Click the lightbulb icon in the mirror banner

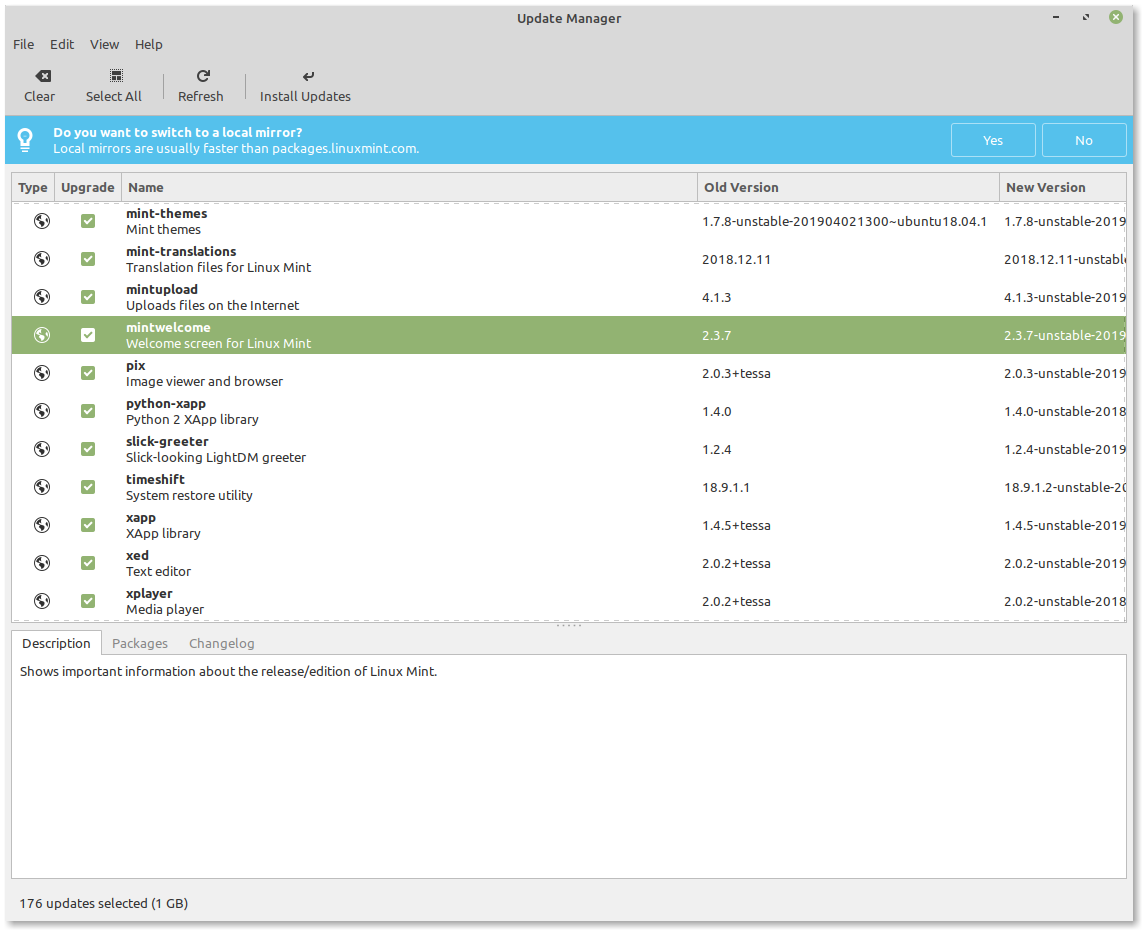(x=25, y=139)
